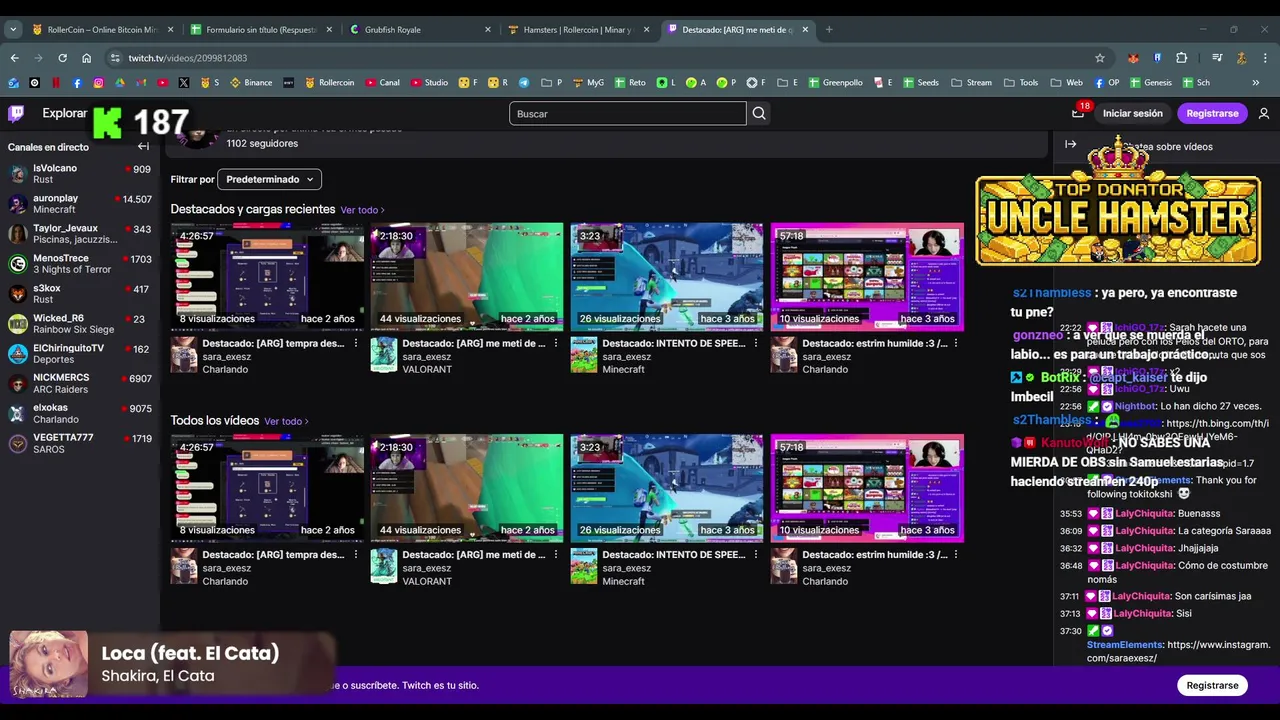Play the 2:18:30 thumbnail in Todos los vídeos
Viewport: 1280px width, 720px height.
pyautogui.click(x=467, y=488)
